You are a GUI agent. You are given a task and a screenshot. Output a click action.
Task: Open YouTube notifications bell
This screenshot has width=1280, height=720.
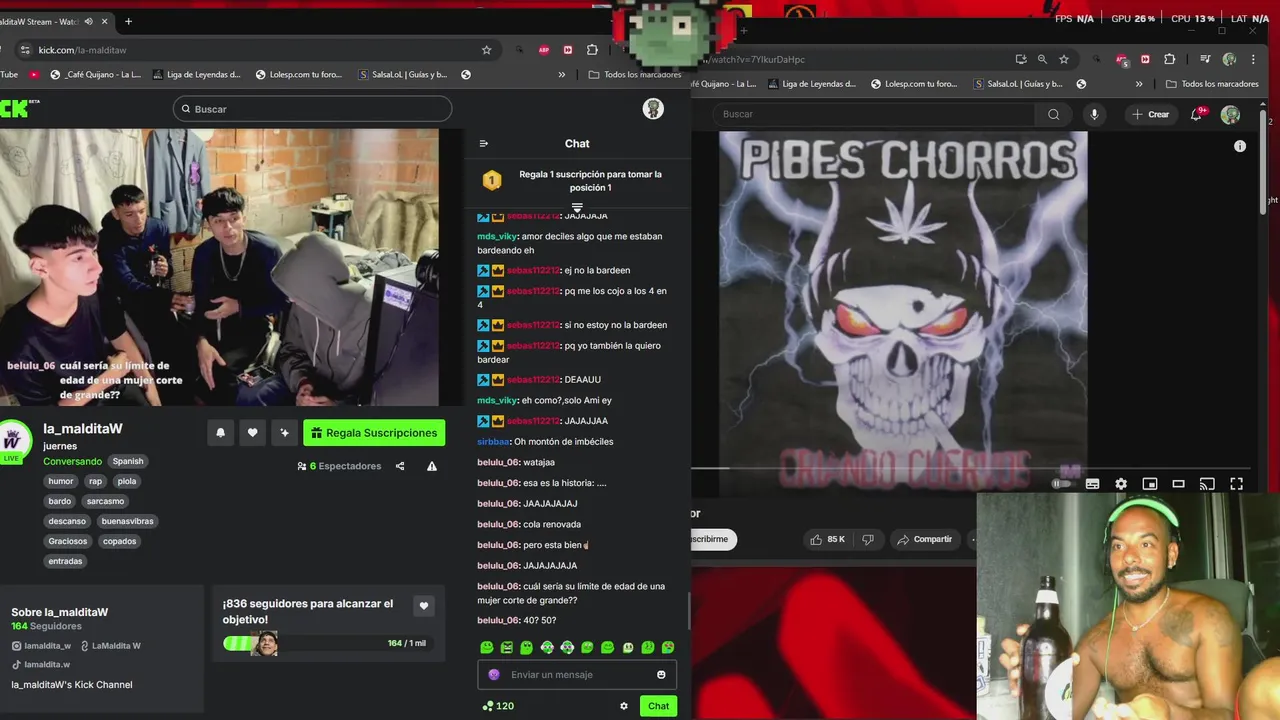(1196, 114)
